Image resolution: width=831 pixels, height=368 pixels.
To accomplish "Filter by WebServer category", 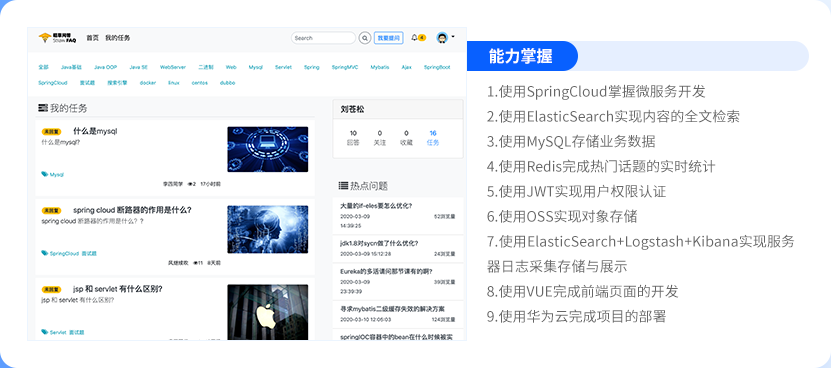I will point(173,67).
